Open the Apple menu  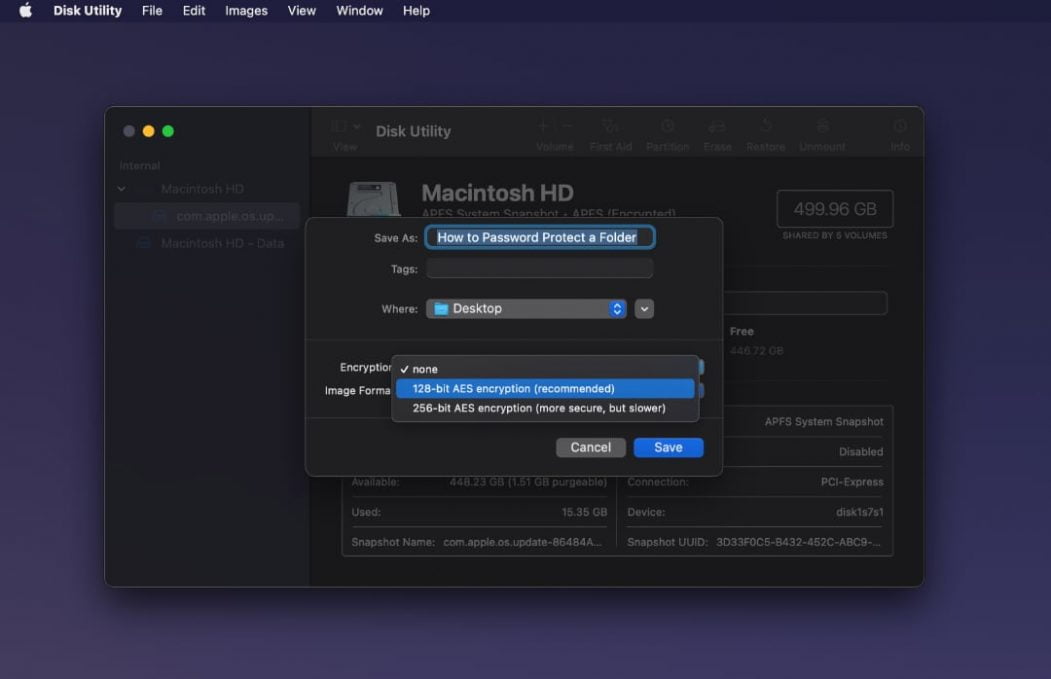coord(24,11)
